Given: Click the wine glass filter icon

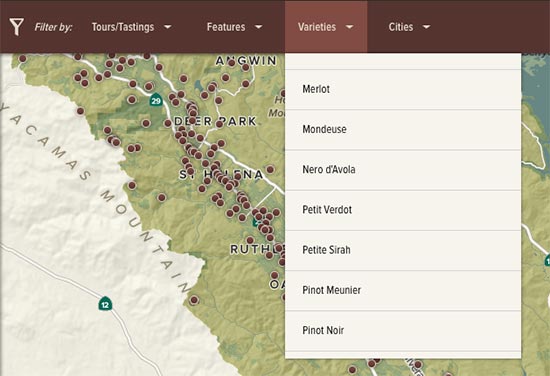Looking at the screenshot, I should [x=16, y=27].
